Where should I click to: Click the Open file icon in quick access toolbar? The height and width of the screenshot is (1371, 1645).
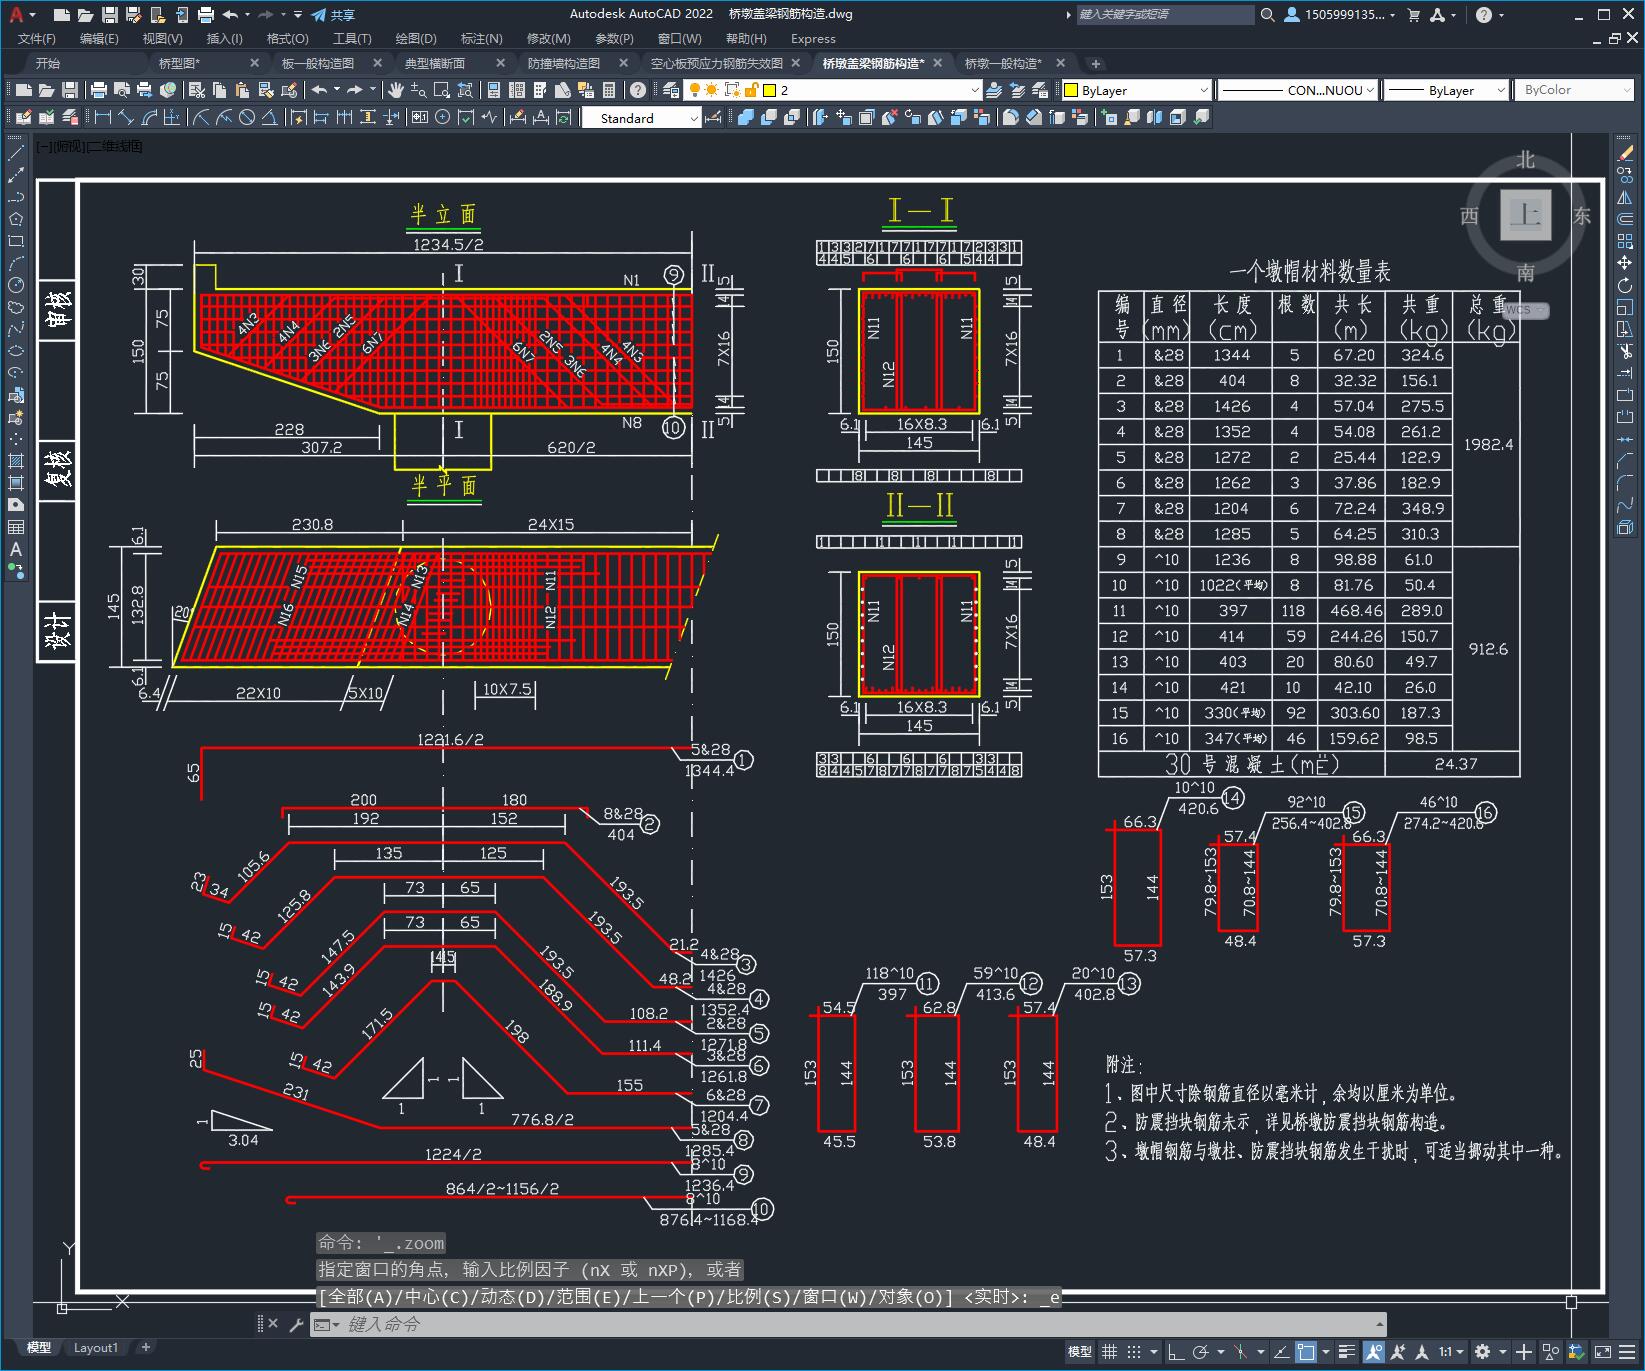point(86,15)
